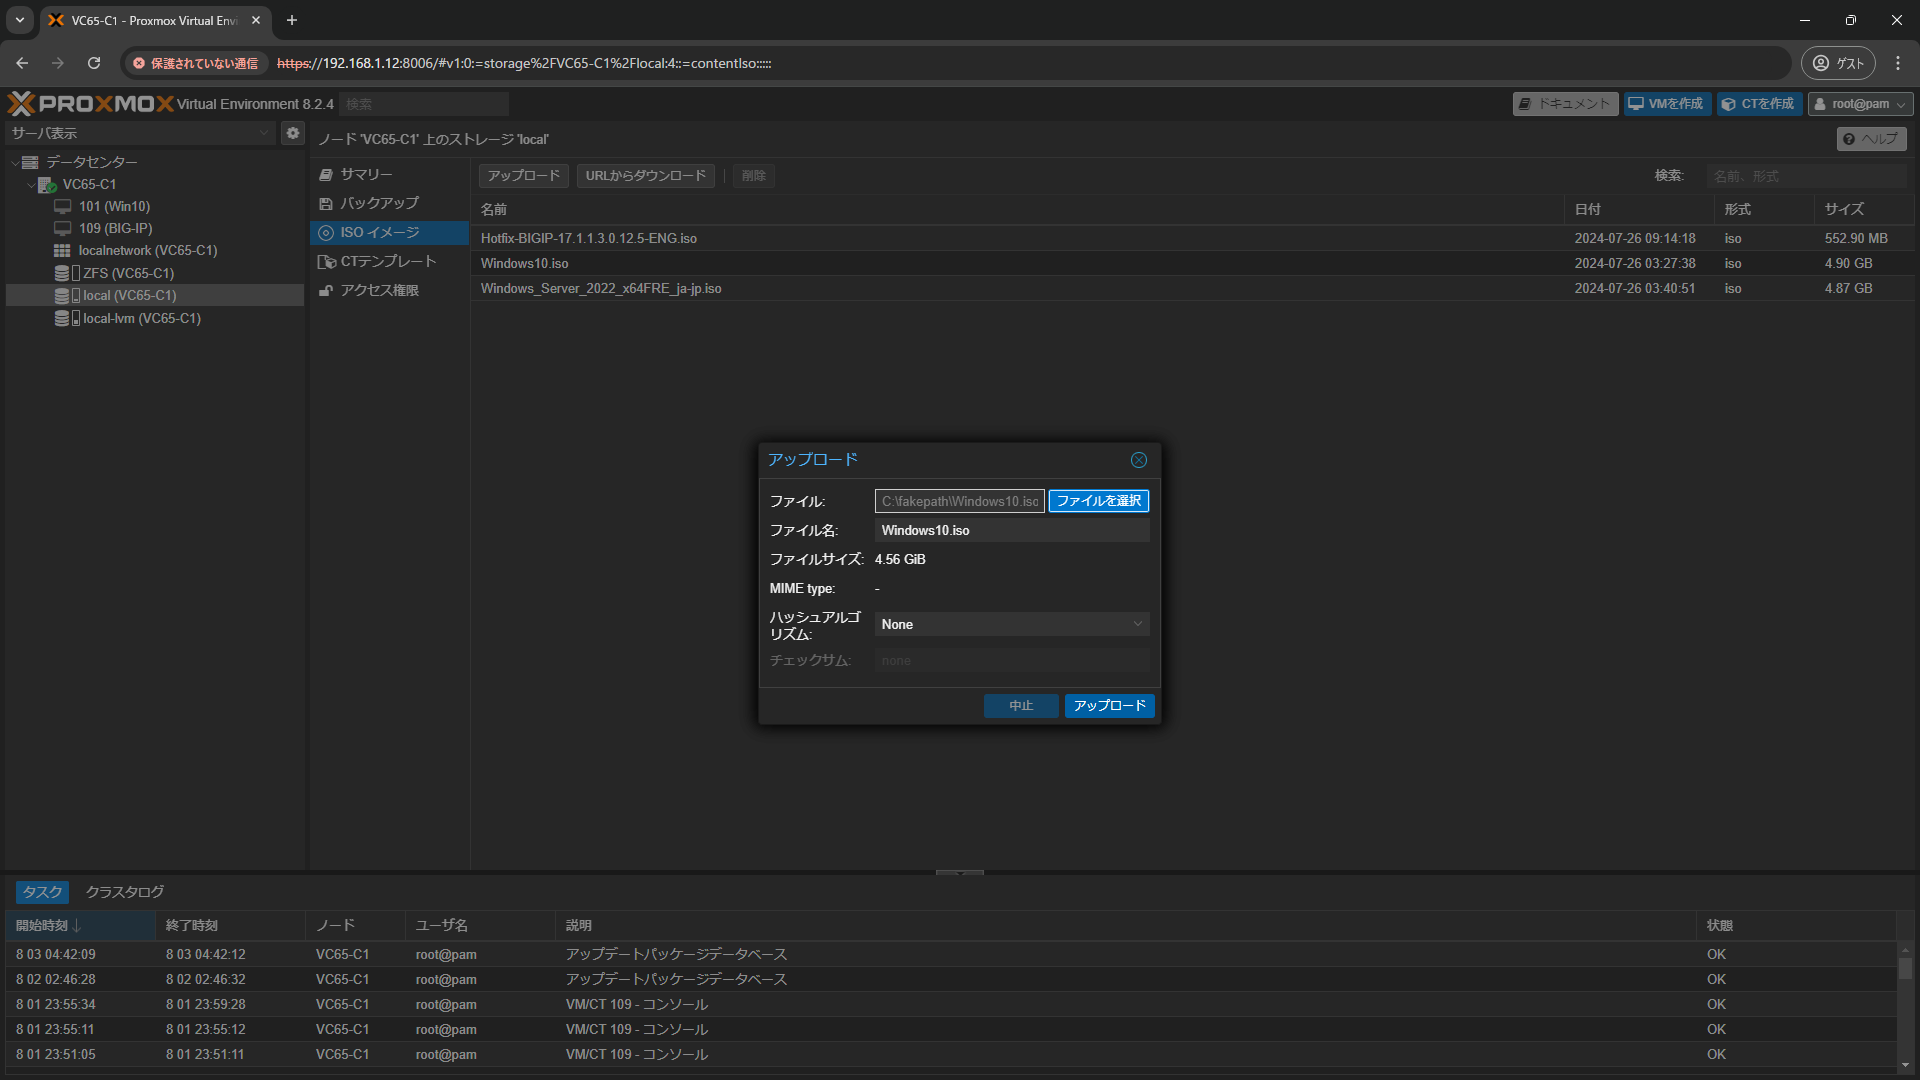
Task: Select Hotfix-BIGIP ISO row
Action: (1193, 238)
